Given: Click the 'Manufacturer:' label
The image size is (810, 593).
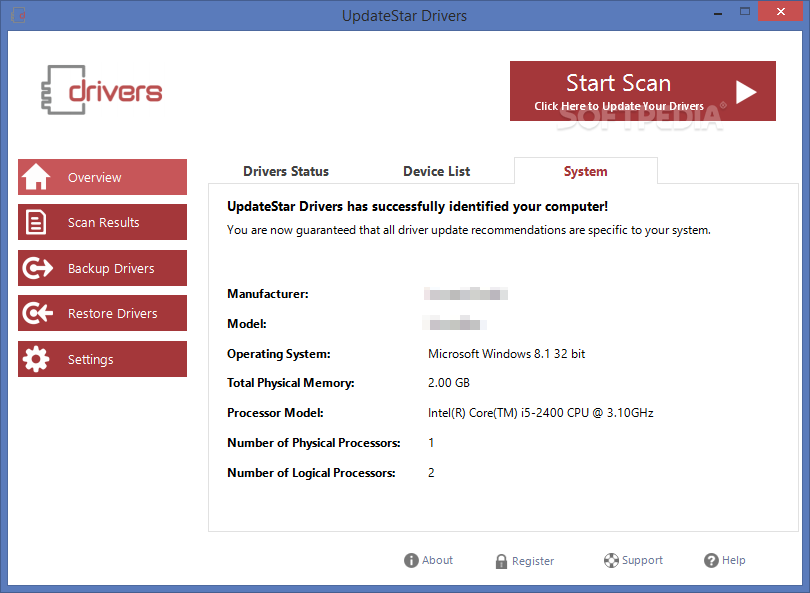Looking at the screenshot, I should pyautogui.click(x=268, y=294).
